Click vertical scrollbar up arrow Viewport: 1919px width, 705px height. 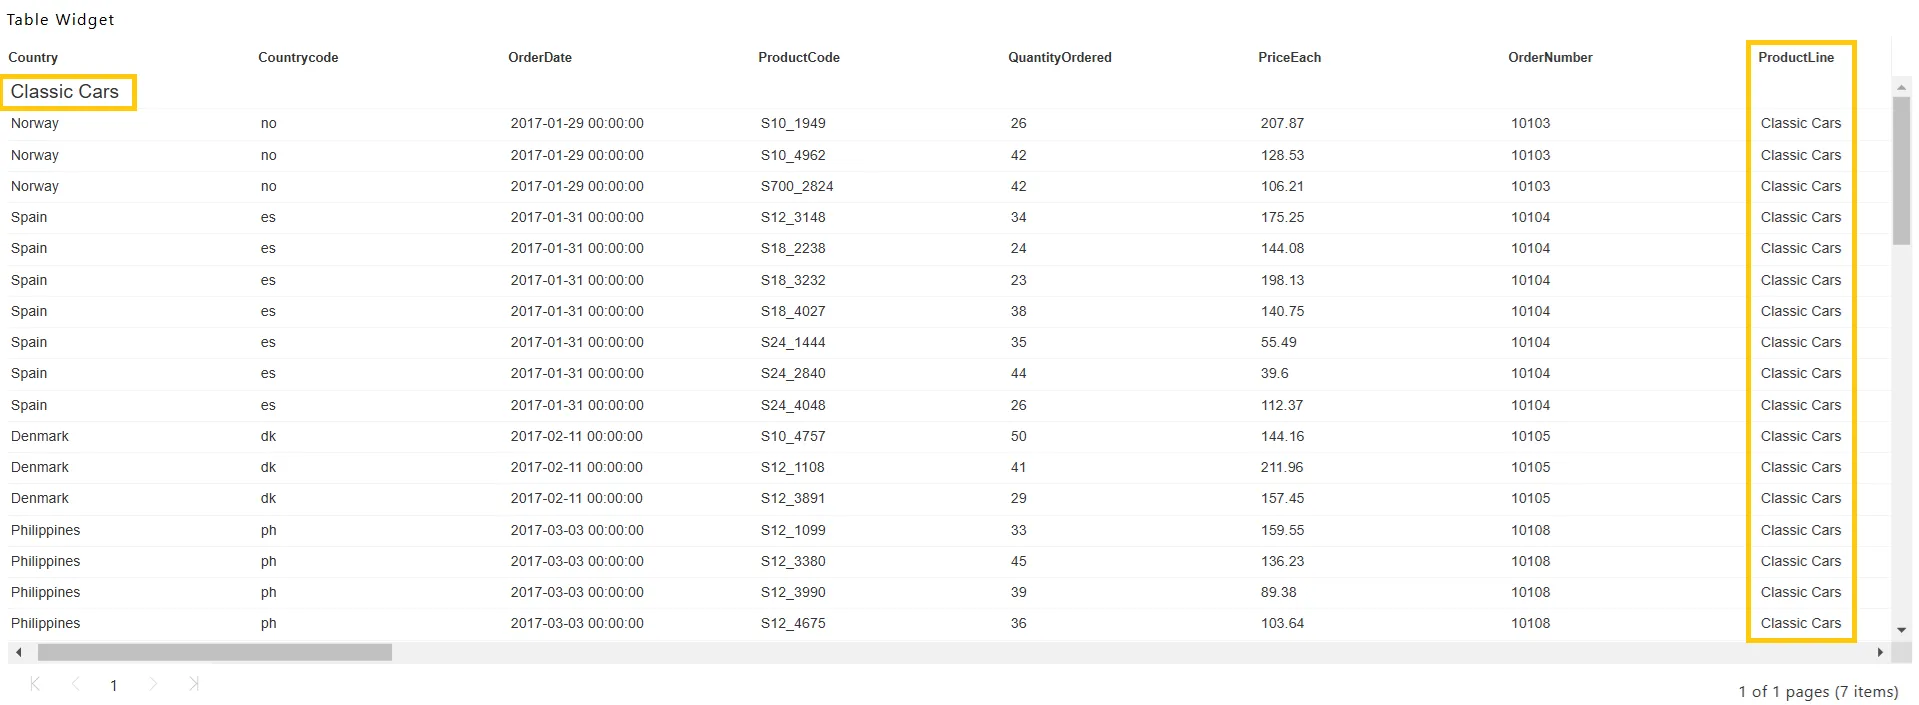pos(1902,87)
